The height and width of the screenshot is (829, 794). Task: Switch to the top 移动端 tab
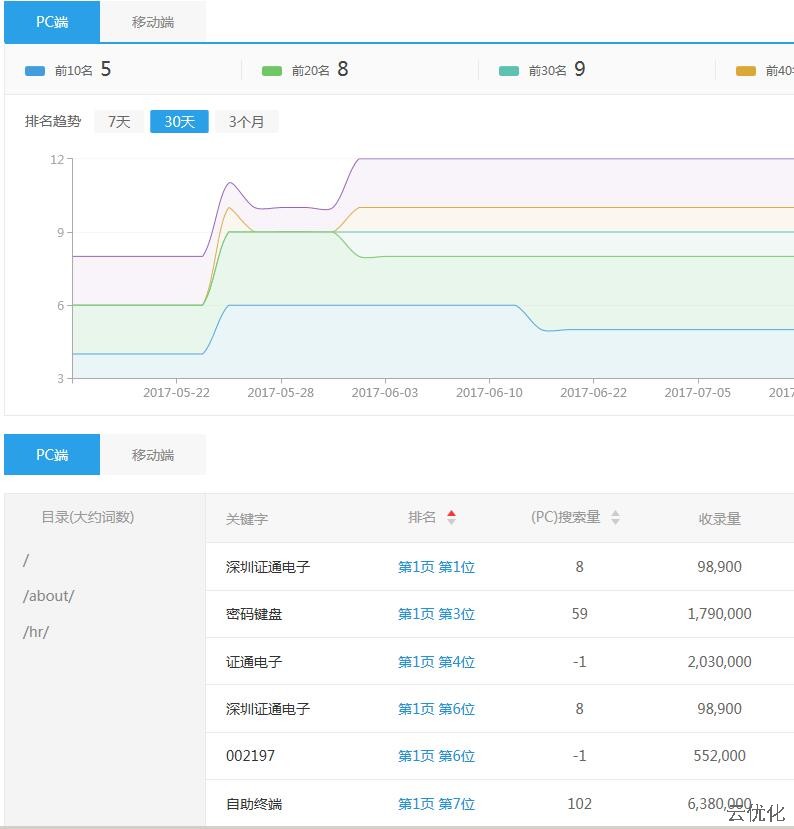(153, 22)
